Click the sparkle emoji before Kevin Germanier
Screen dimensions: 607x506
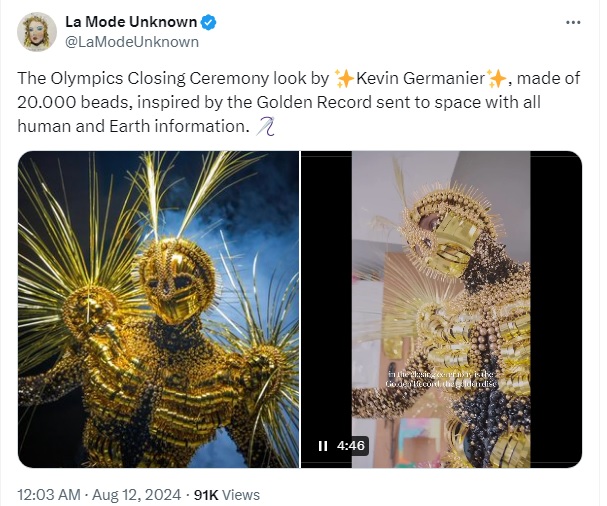pyautogui.click(x=344, y=79)
